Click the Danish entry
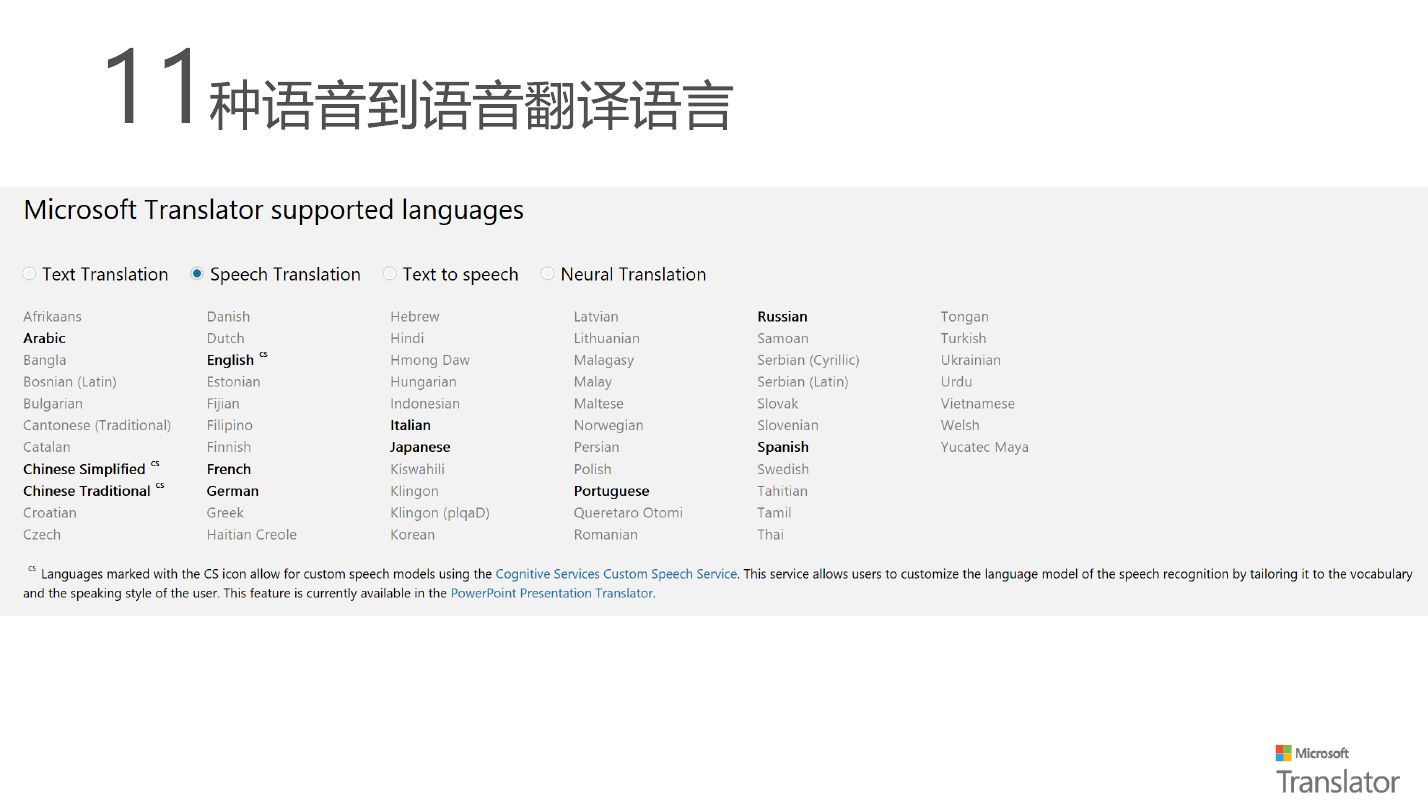This screenshot has height=804, width=1428. pyautogui.click(x=228, y=316)
